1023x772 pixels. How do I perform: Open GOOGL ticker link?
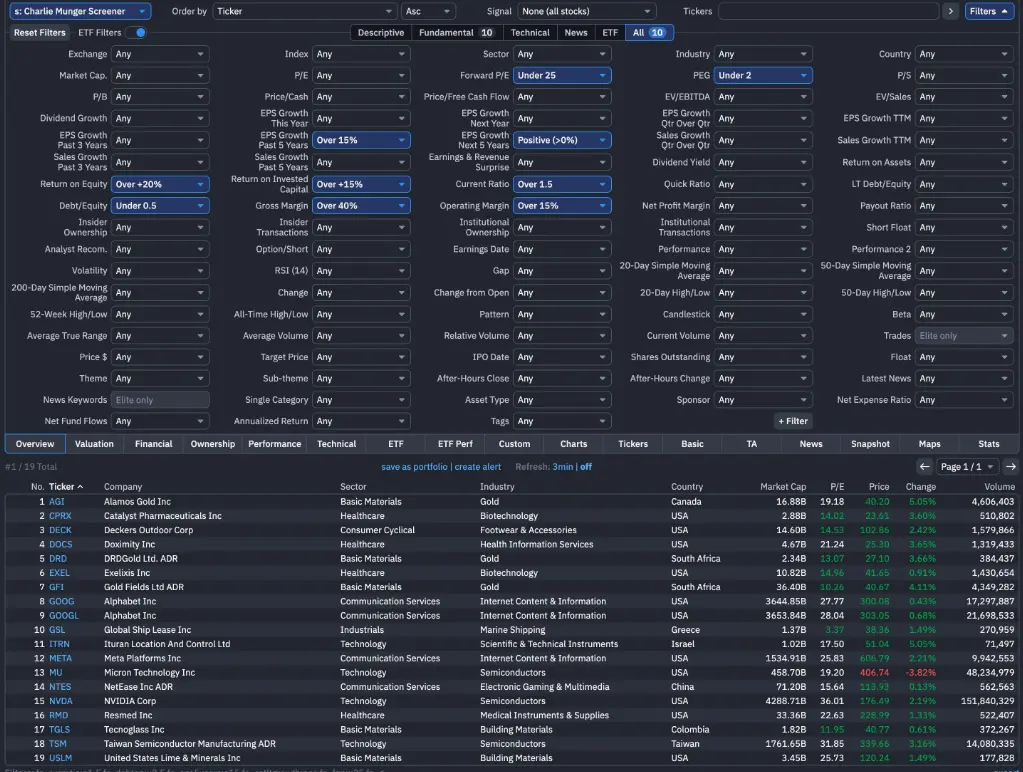click(64, 615)
